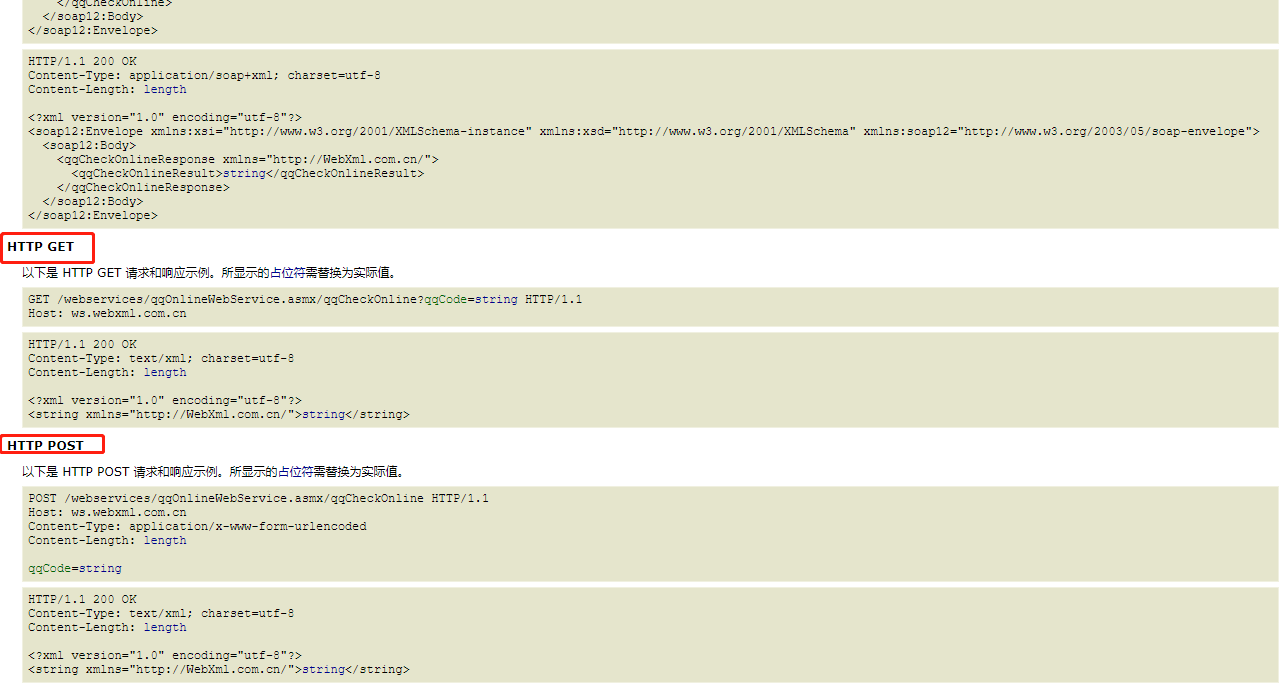The image size is (1285, 692).
Task: Click closing </soap12:Body> in the SOAP response block
Action: point(93,202)
